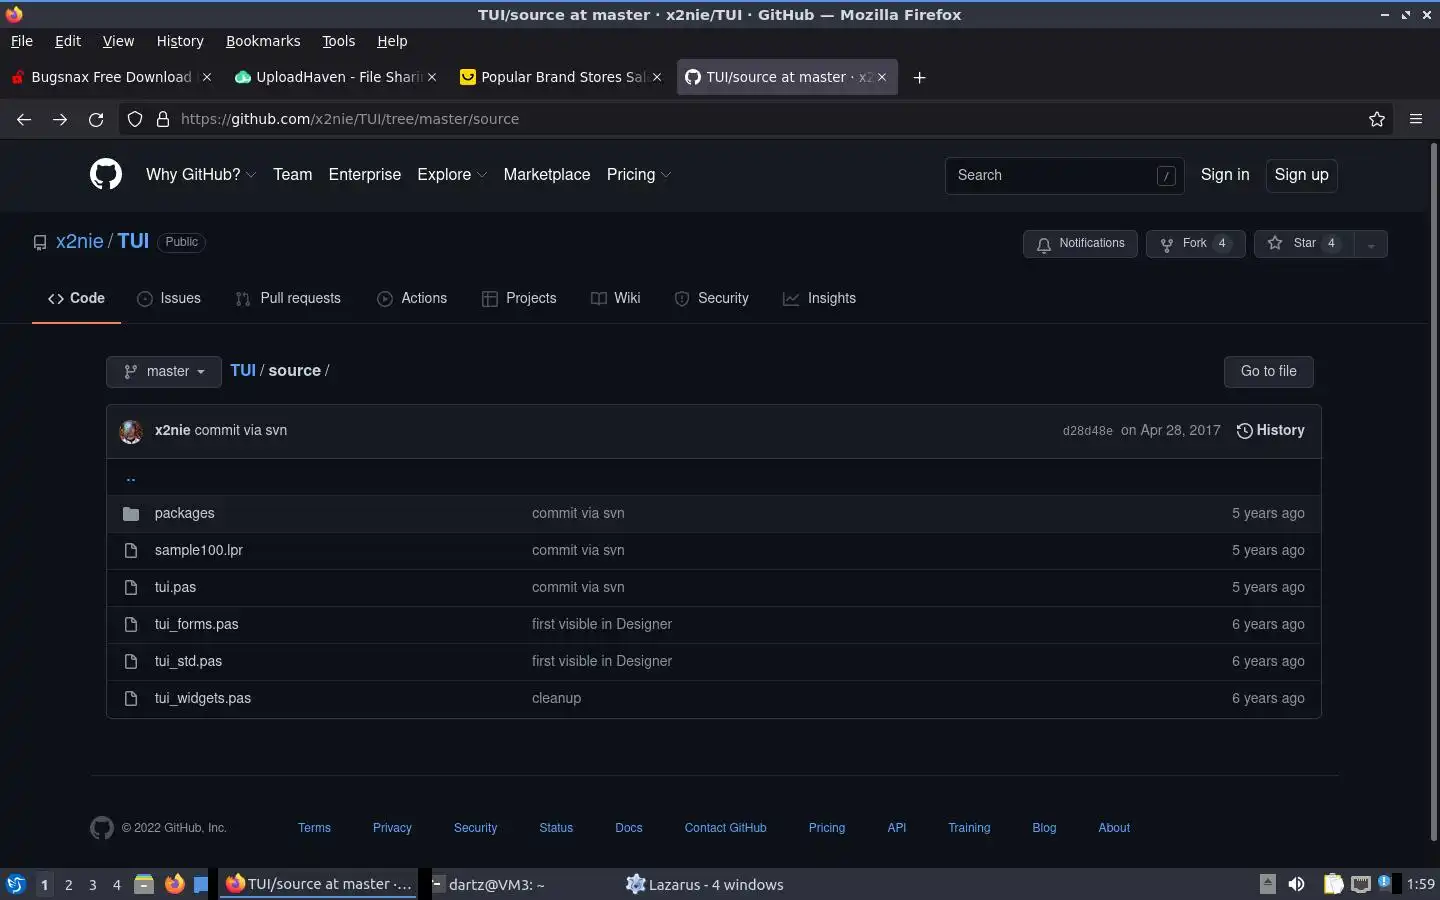1440x900 pixels.
Task: Open the clipboard tray icon
Action: pos(1333,884)
